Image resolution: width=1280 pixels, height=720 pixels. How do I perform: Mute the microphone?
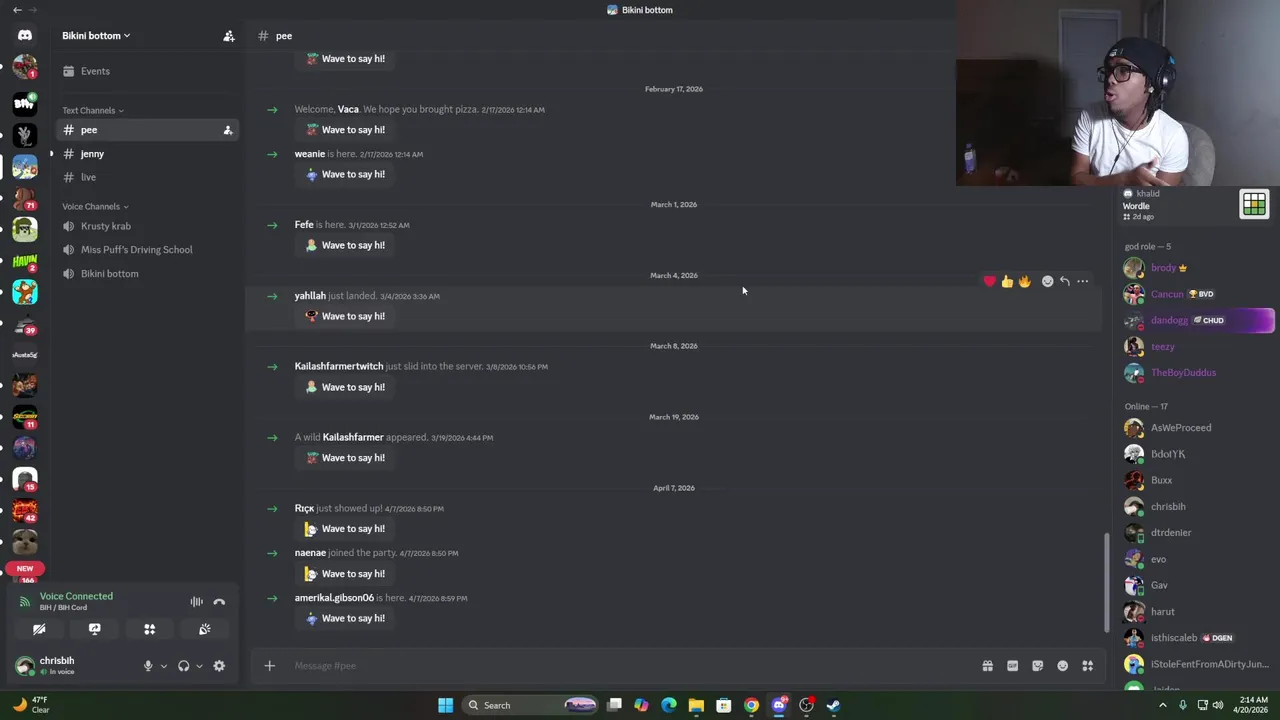pyautogui.click(x=148, y=666)
